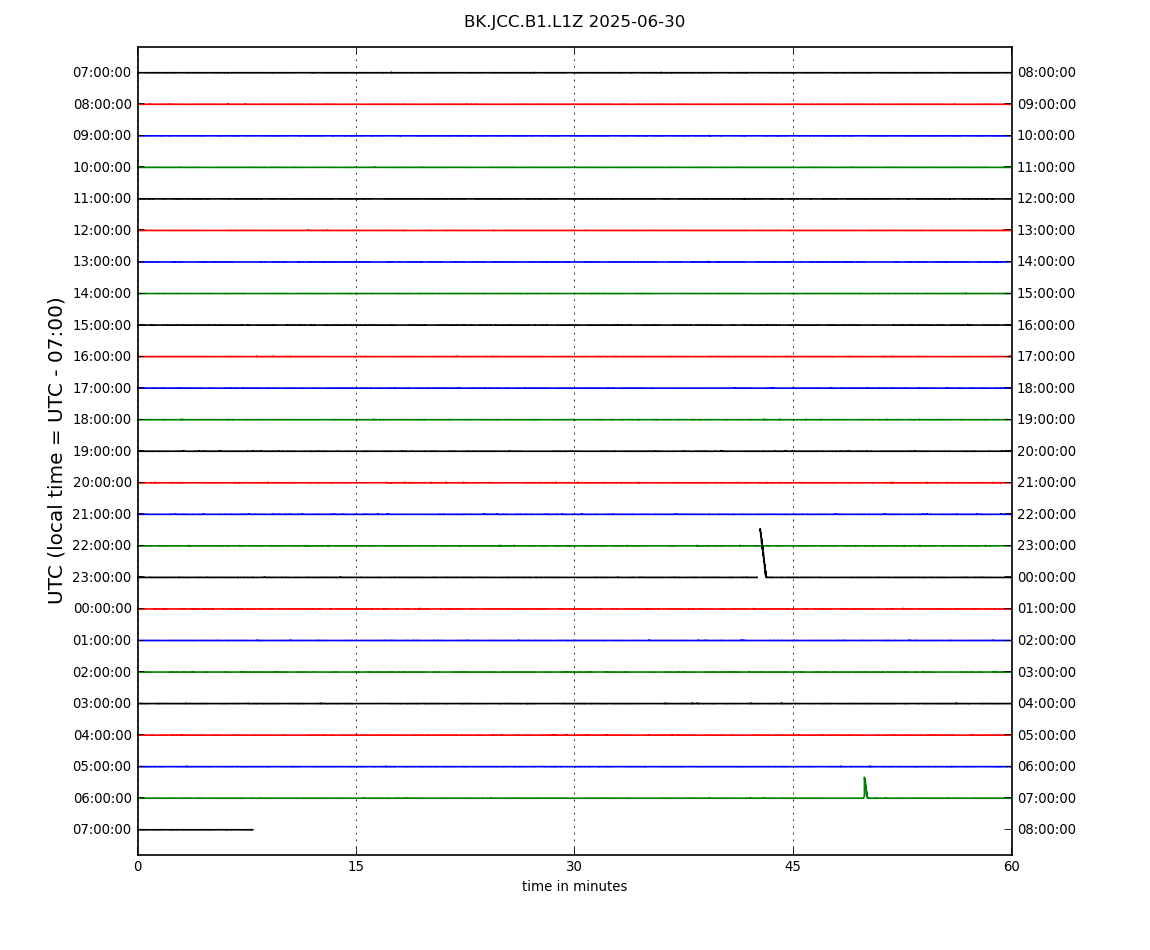Viewport: 1150px width, 950px height.
Task: Click the left-axis label 15:00:00
Action: pyautogui.click(x=103, y=325)
